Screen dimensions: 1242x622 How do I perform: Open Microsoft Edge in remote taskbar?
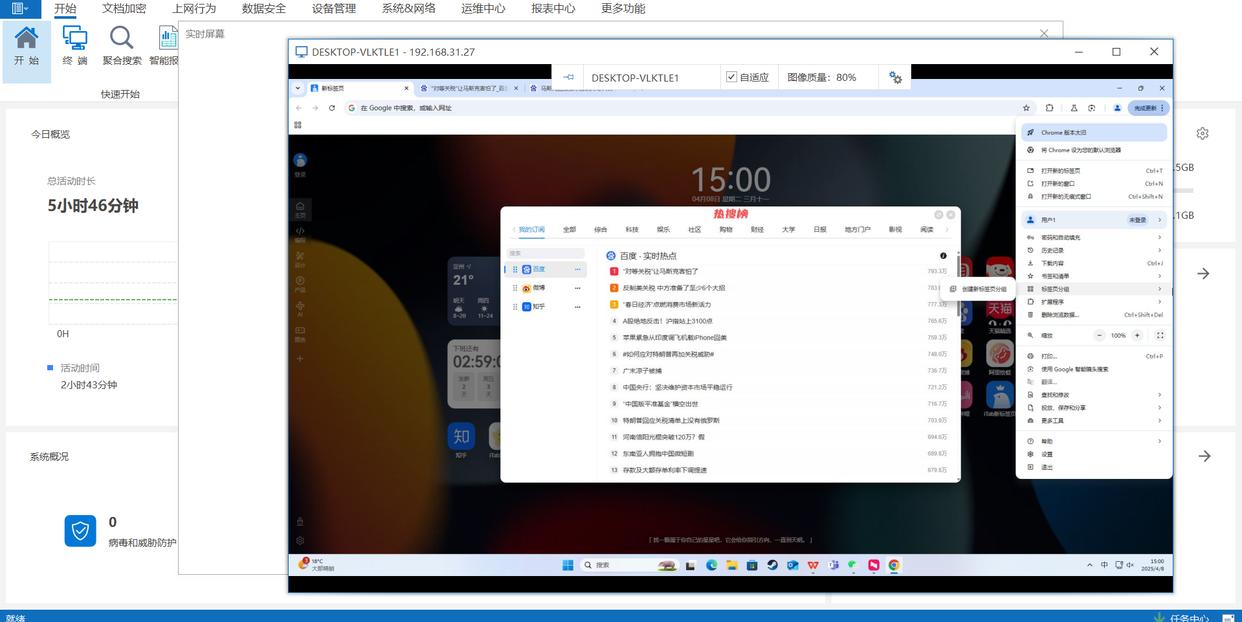point(712,565)
